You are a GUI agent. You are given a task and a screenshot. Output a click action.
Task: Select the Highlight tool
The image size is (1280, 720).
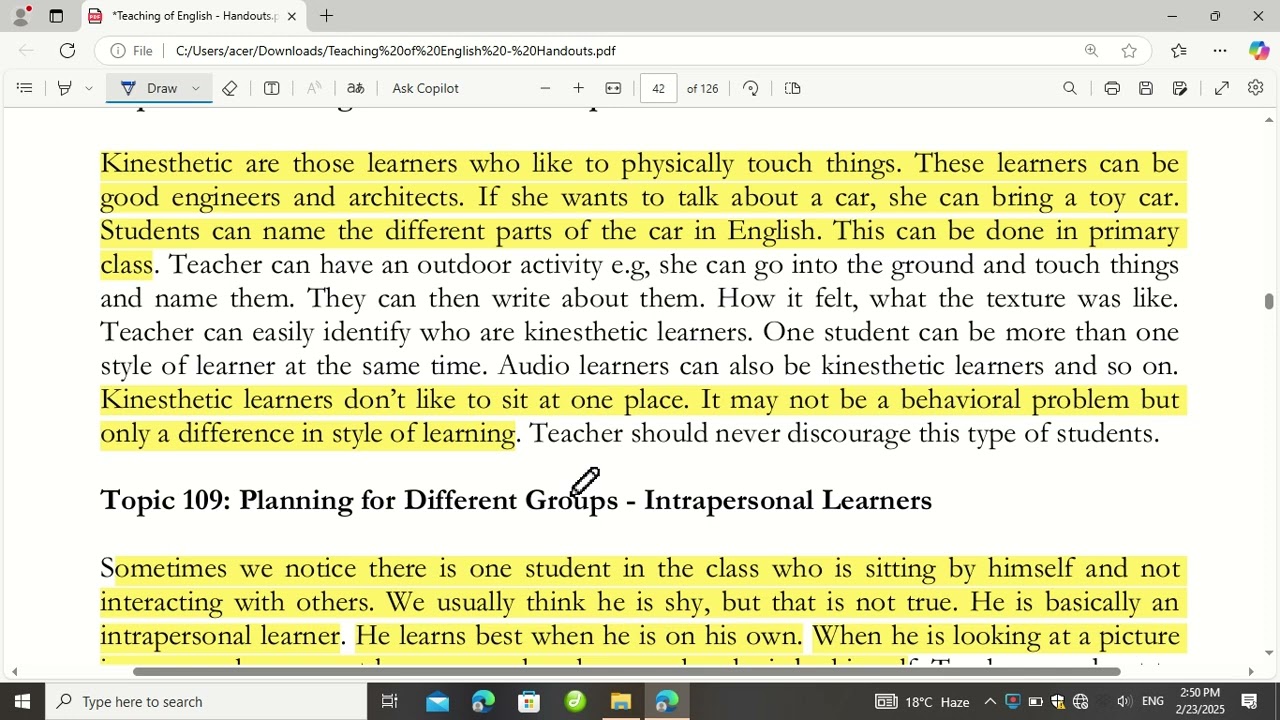64,88
